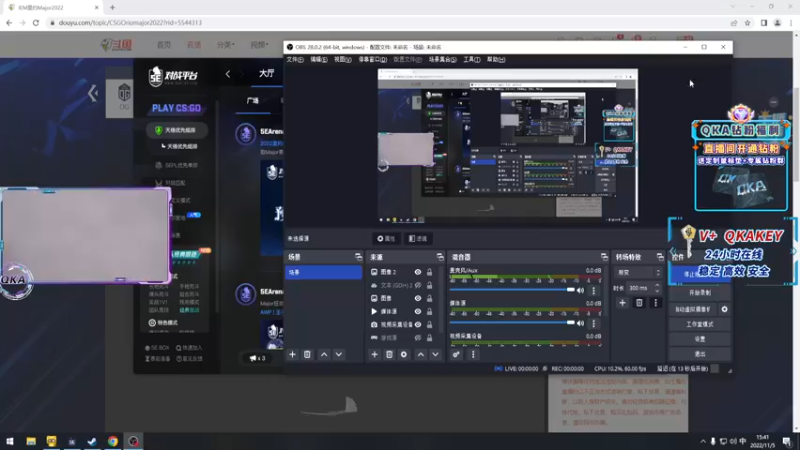Adjust the 300 ms duration stepper
Viewport: 800px width, 450px height.
click(x=657, y=288)
